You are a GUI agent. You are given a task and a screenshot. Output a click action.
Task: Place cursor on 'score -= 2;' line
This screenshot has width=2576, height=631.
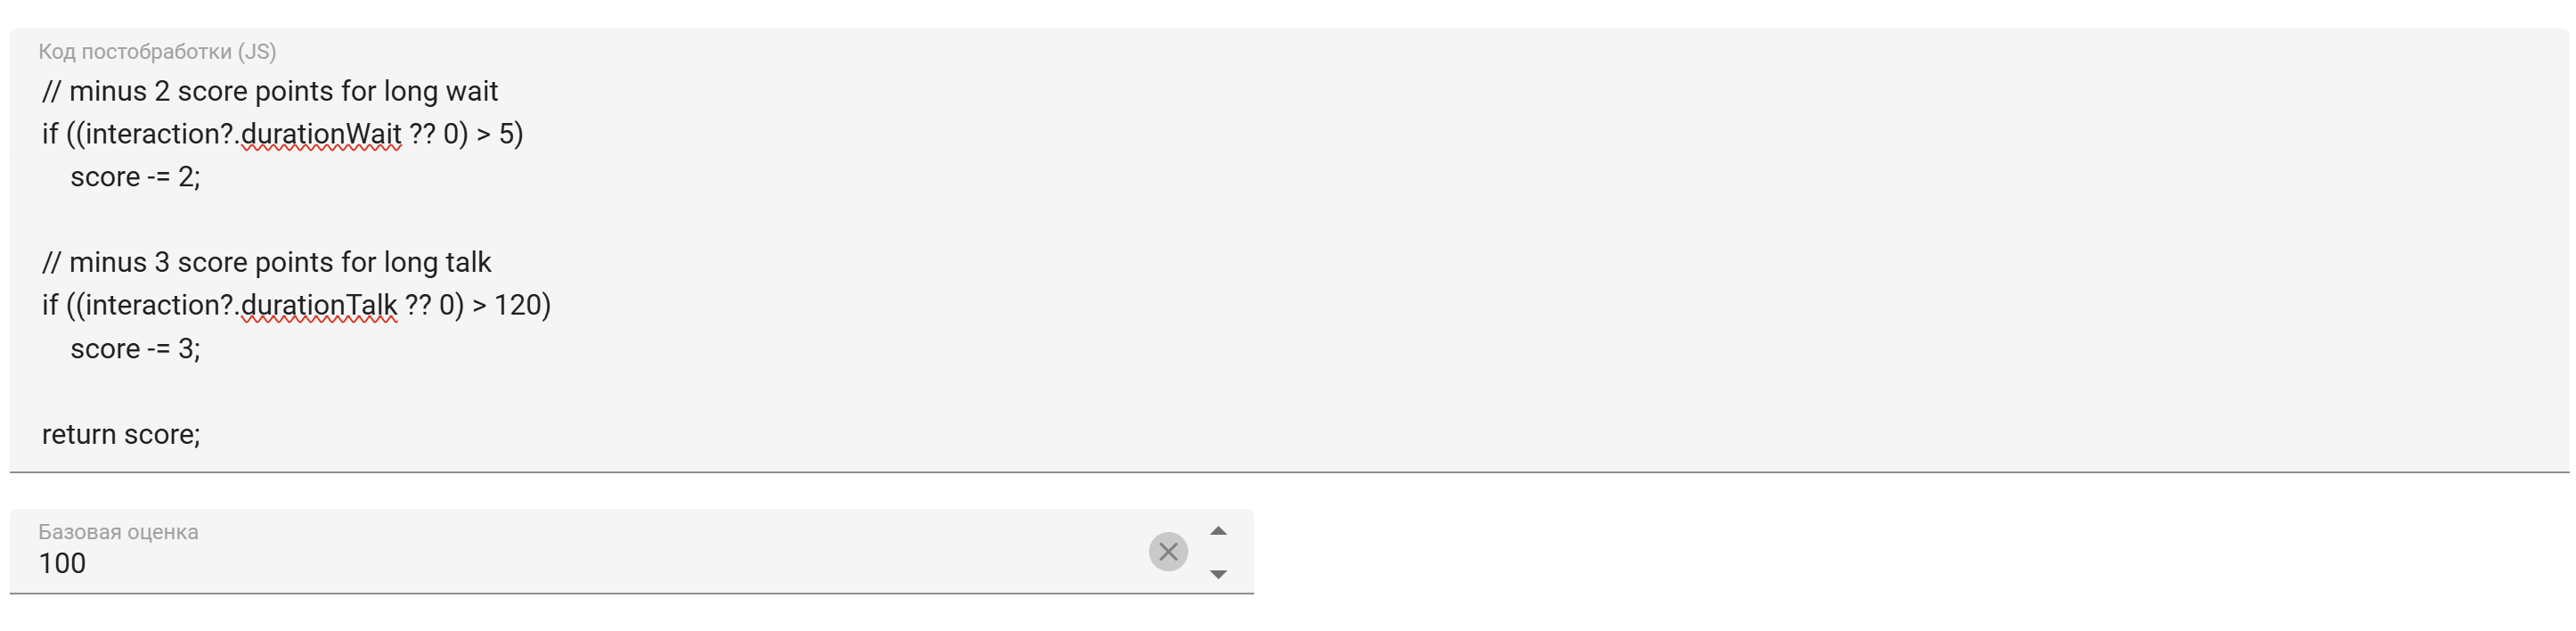(x=135, y=178)
